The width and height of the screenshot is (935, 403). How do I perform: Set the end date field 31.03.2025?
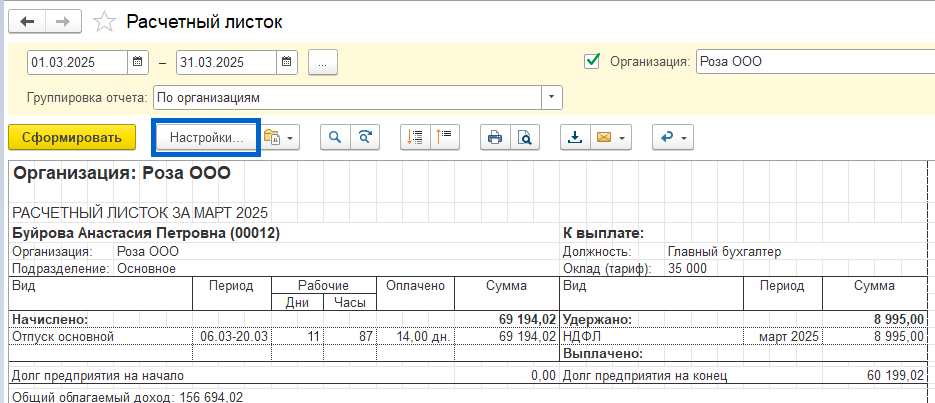(227, 62)
